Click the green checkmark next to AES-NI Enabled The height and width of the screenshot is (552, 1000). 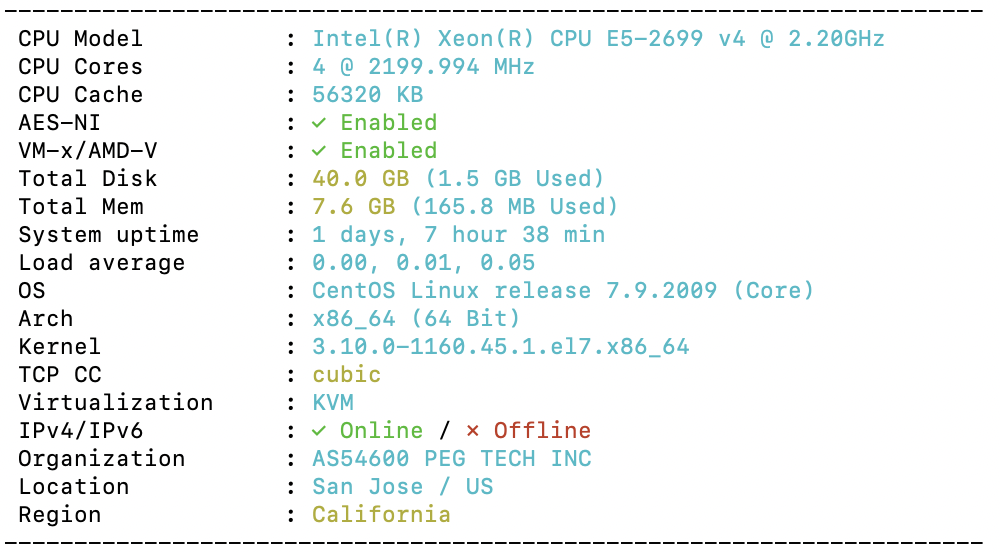pos(319,123)
